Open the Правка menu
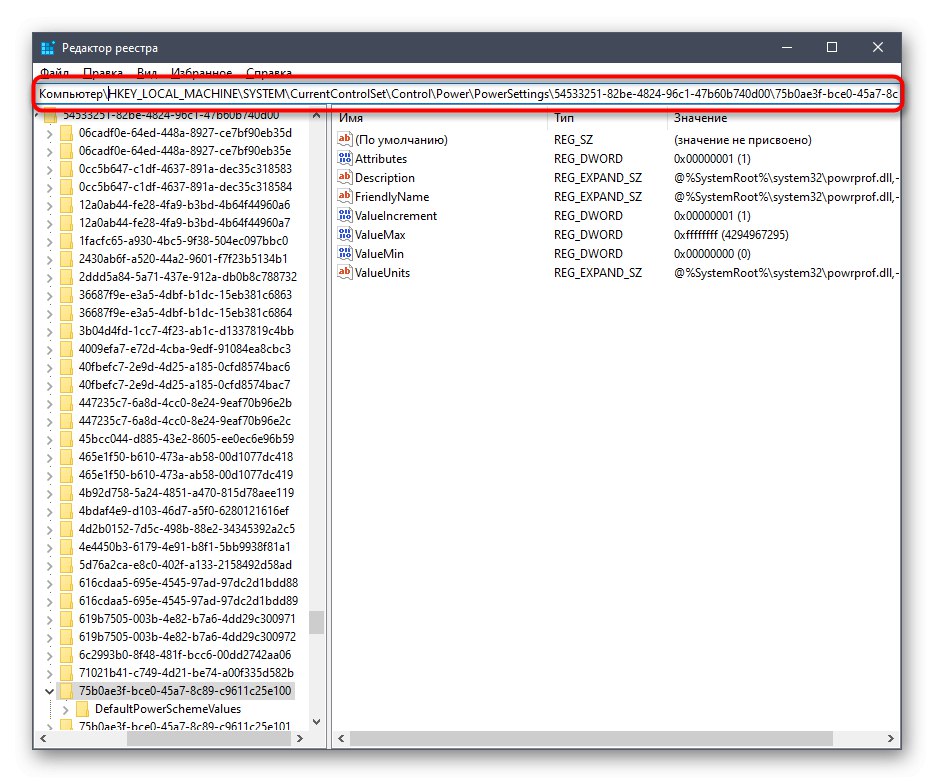The width and height of the screenshot is (934, 782). (102, 73)
